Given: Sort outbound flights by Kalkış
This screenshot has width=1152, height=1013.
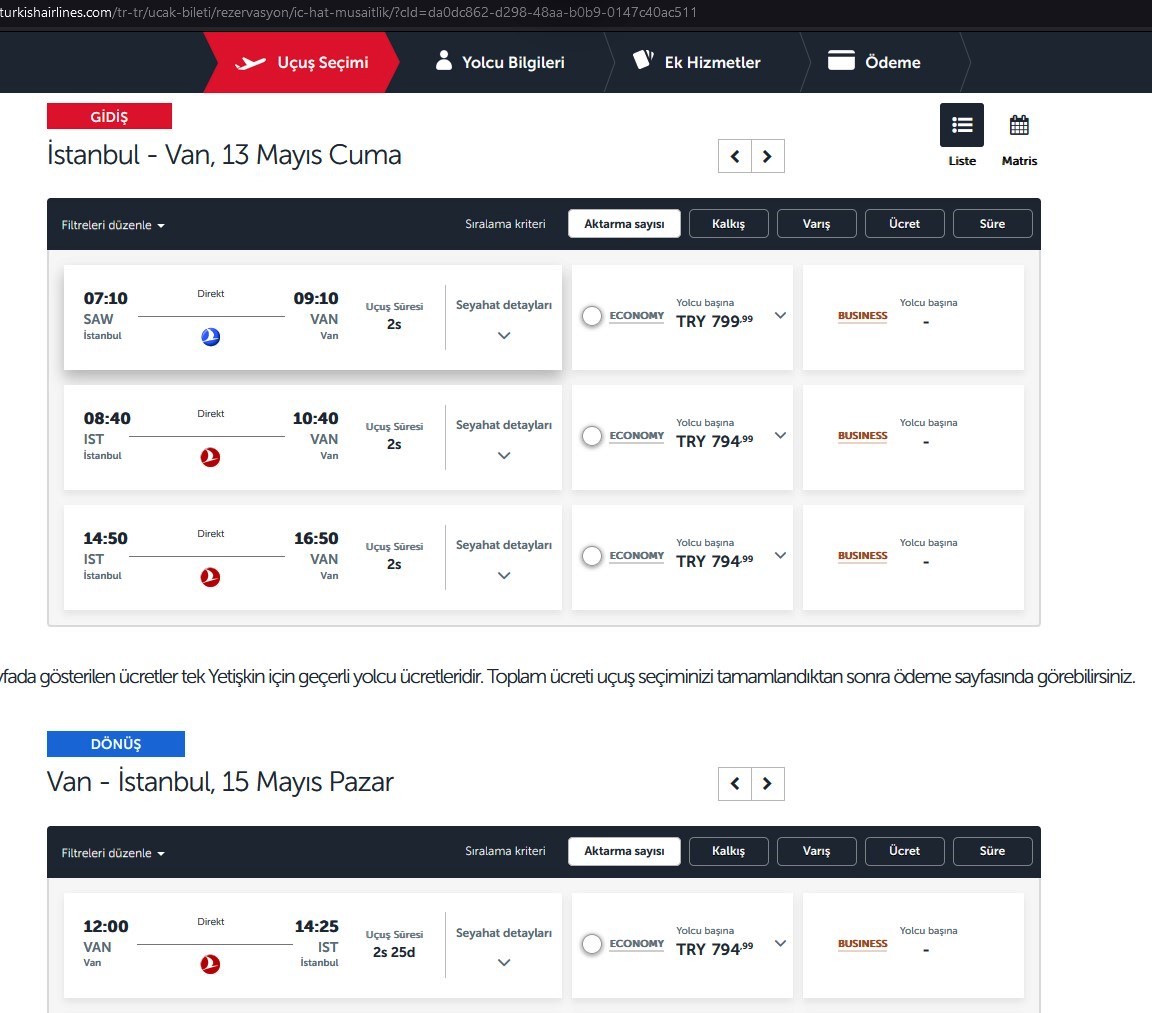Looking at the screenshot, I should [729, 224].
